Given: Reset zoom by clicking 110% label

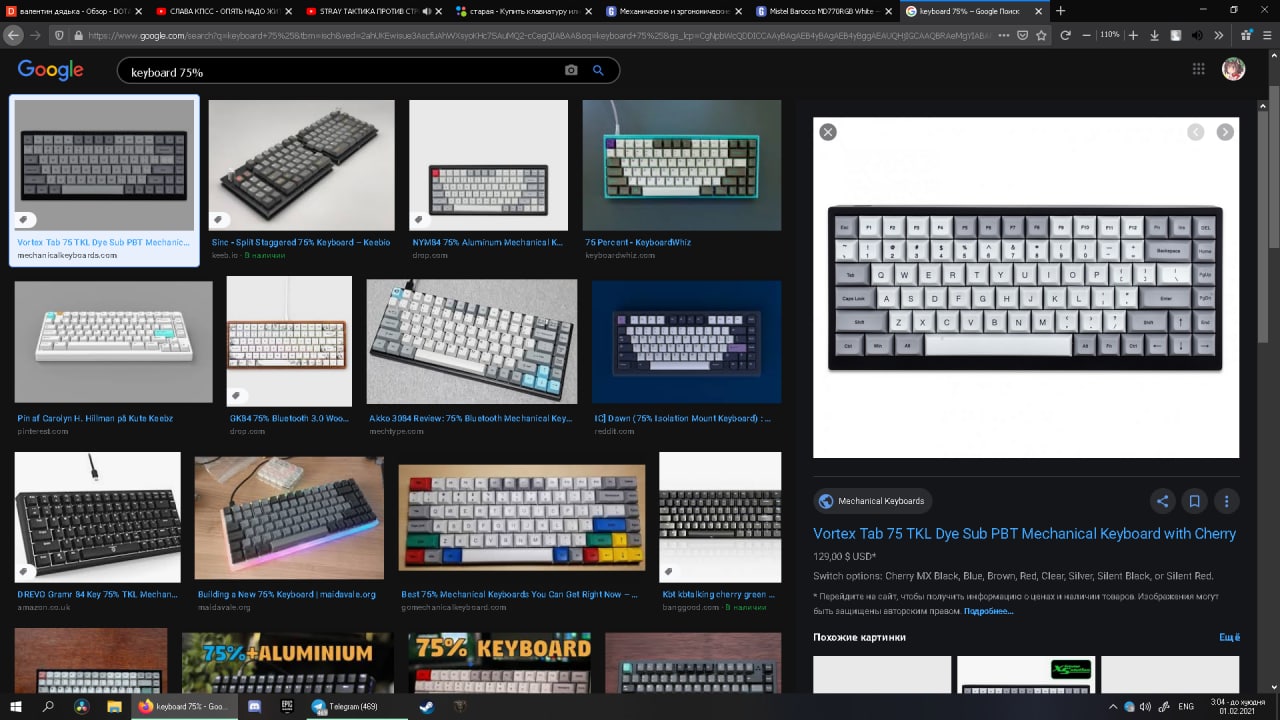Looking at the screenshot, I should click(x=1109, y=35).
